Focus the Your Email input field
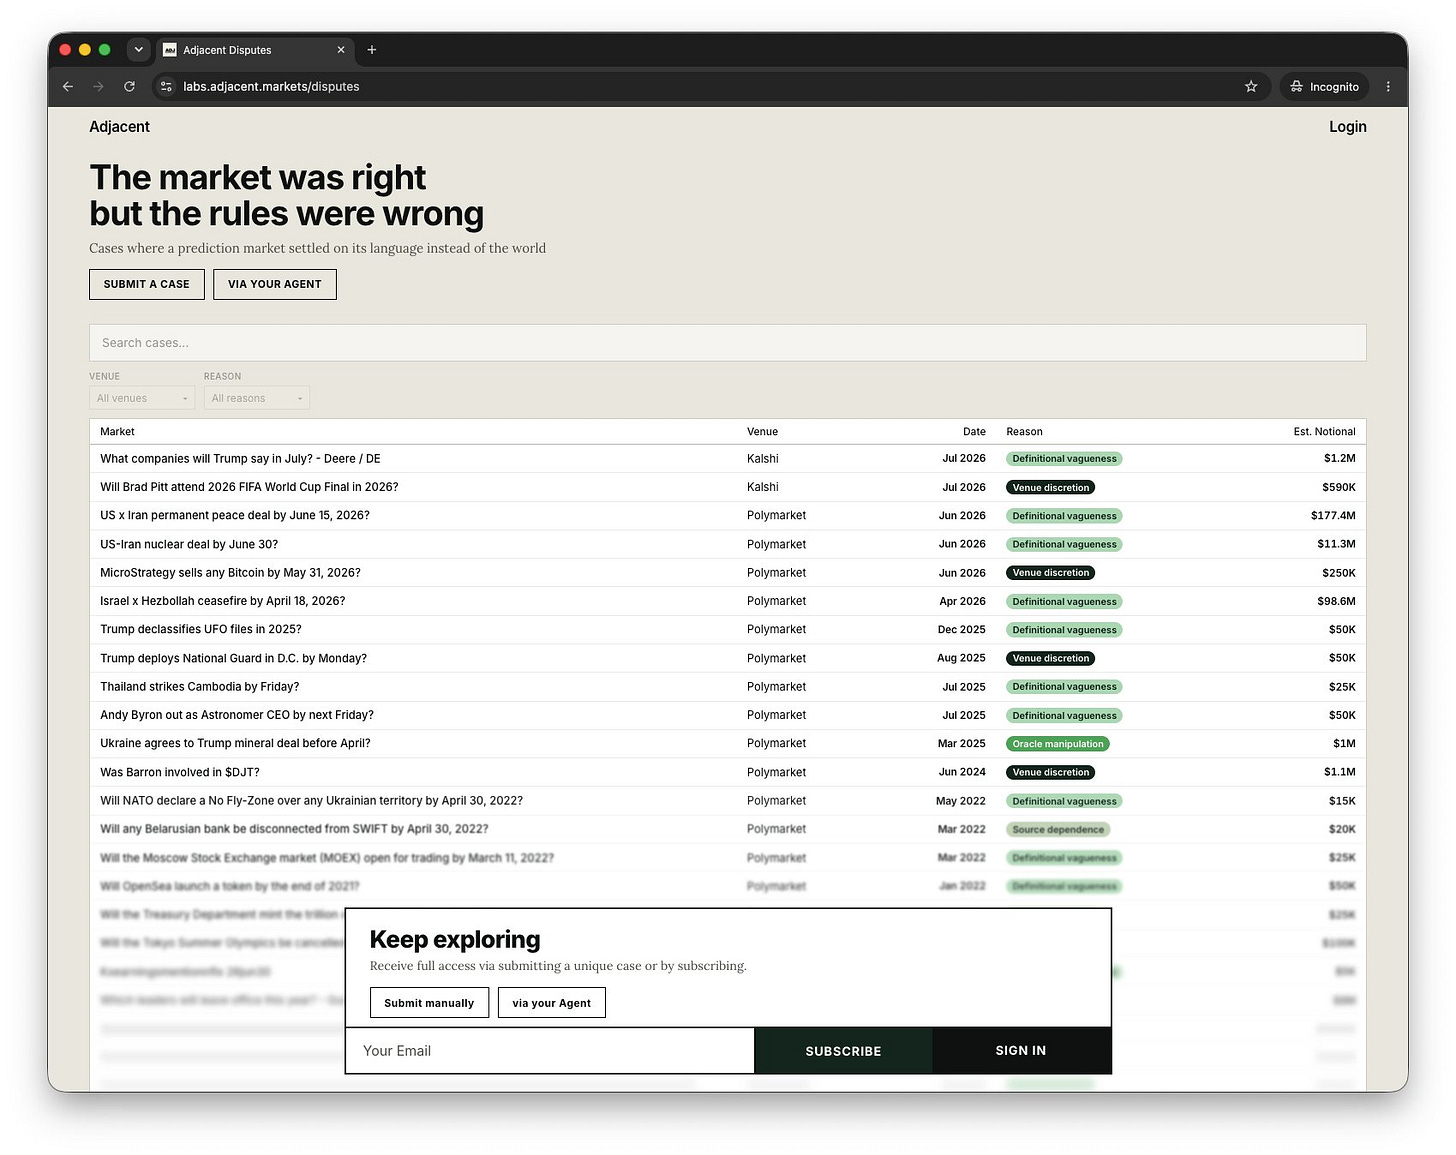This screenshot has width=1456, height=1155. click(550, 1051)
